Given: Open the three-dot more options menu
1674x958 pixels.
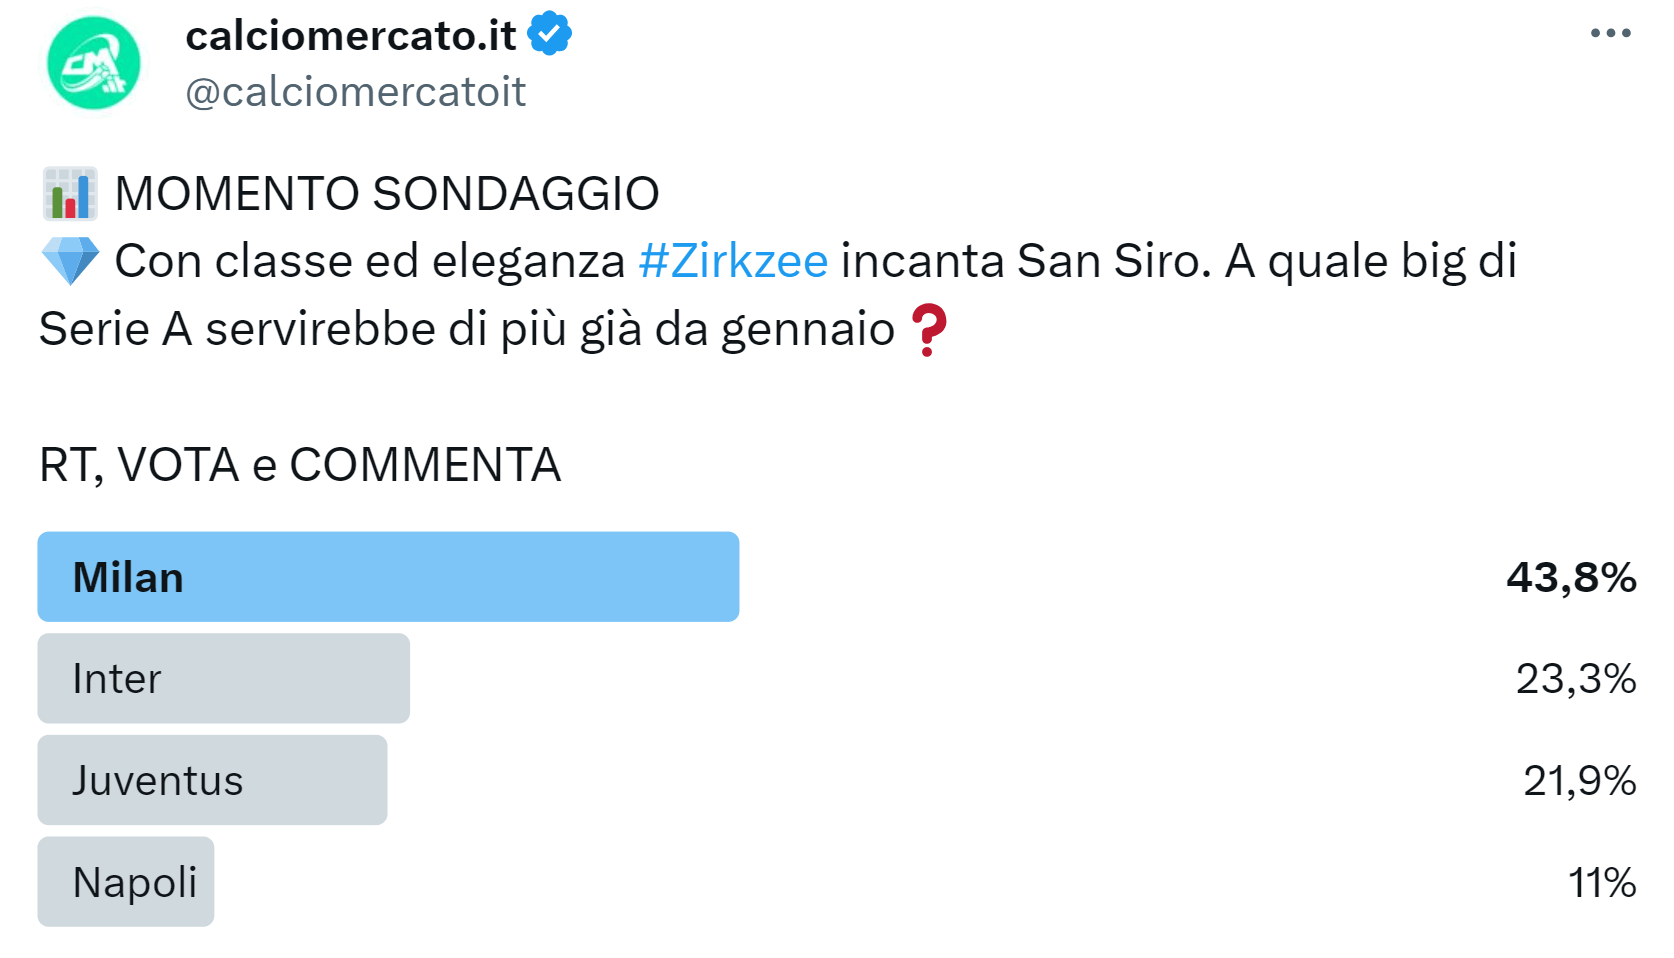Looking at the screenshot, I should 1609,33.
